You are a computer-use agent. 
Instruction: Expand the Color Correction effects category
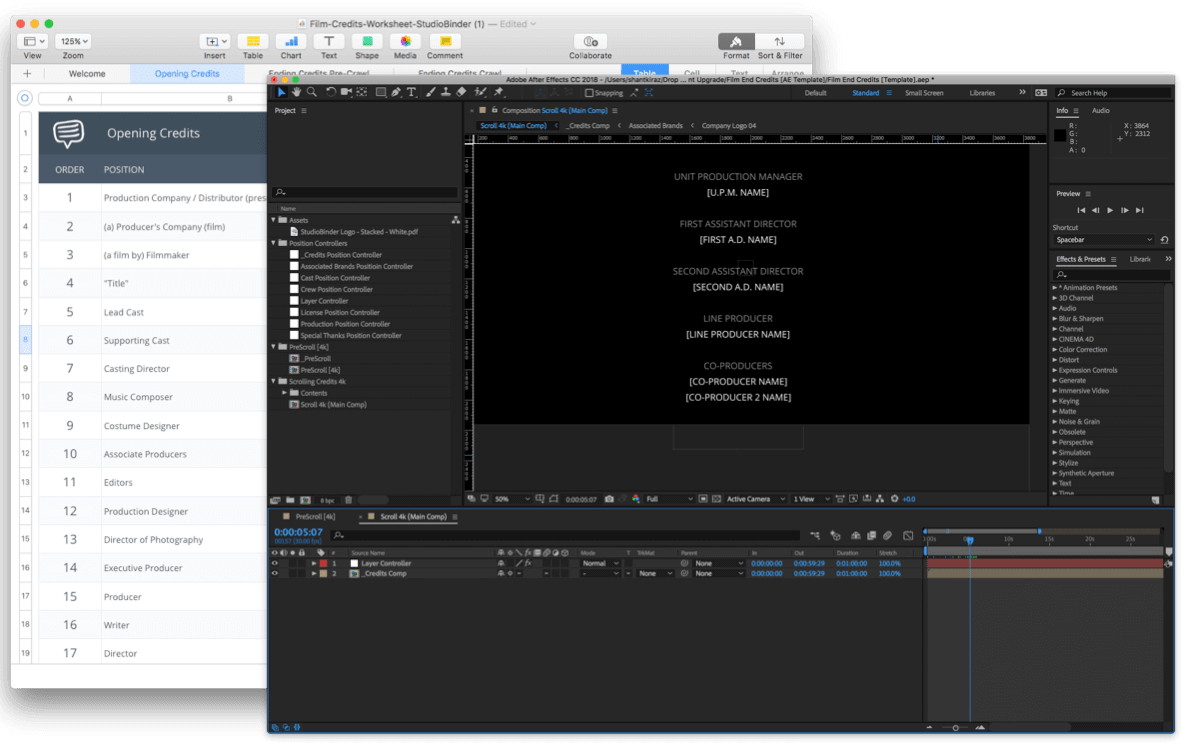click(x=1055, y=349)
